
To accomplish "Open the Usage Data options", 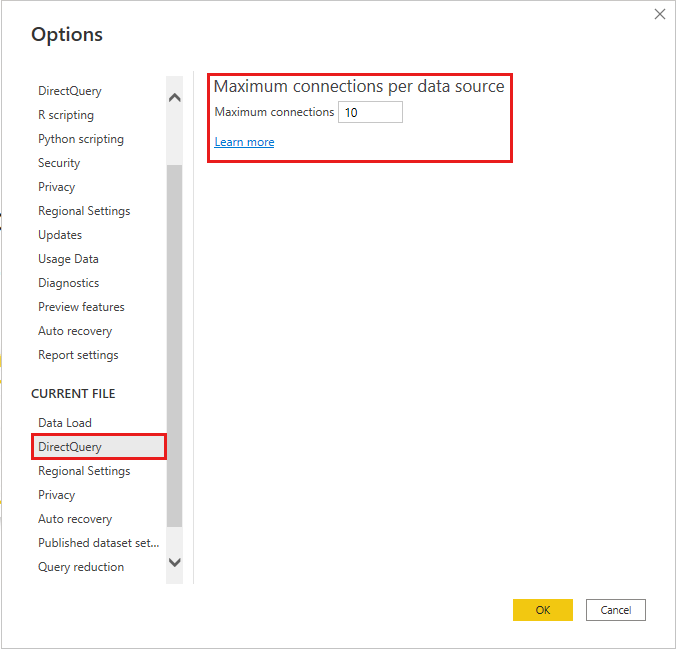I will (68, 259).
